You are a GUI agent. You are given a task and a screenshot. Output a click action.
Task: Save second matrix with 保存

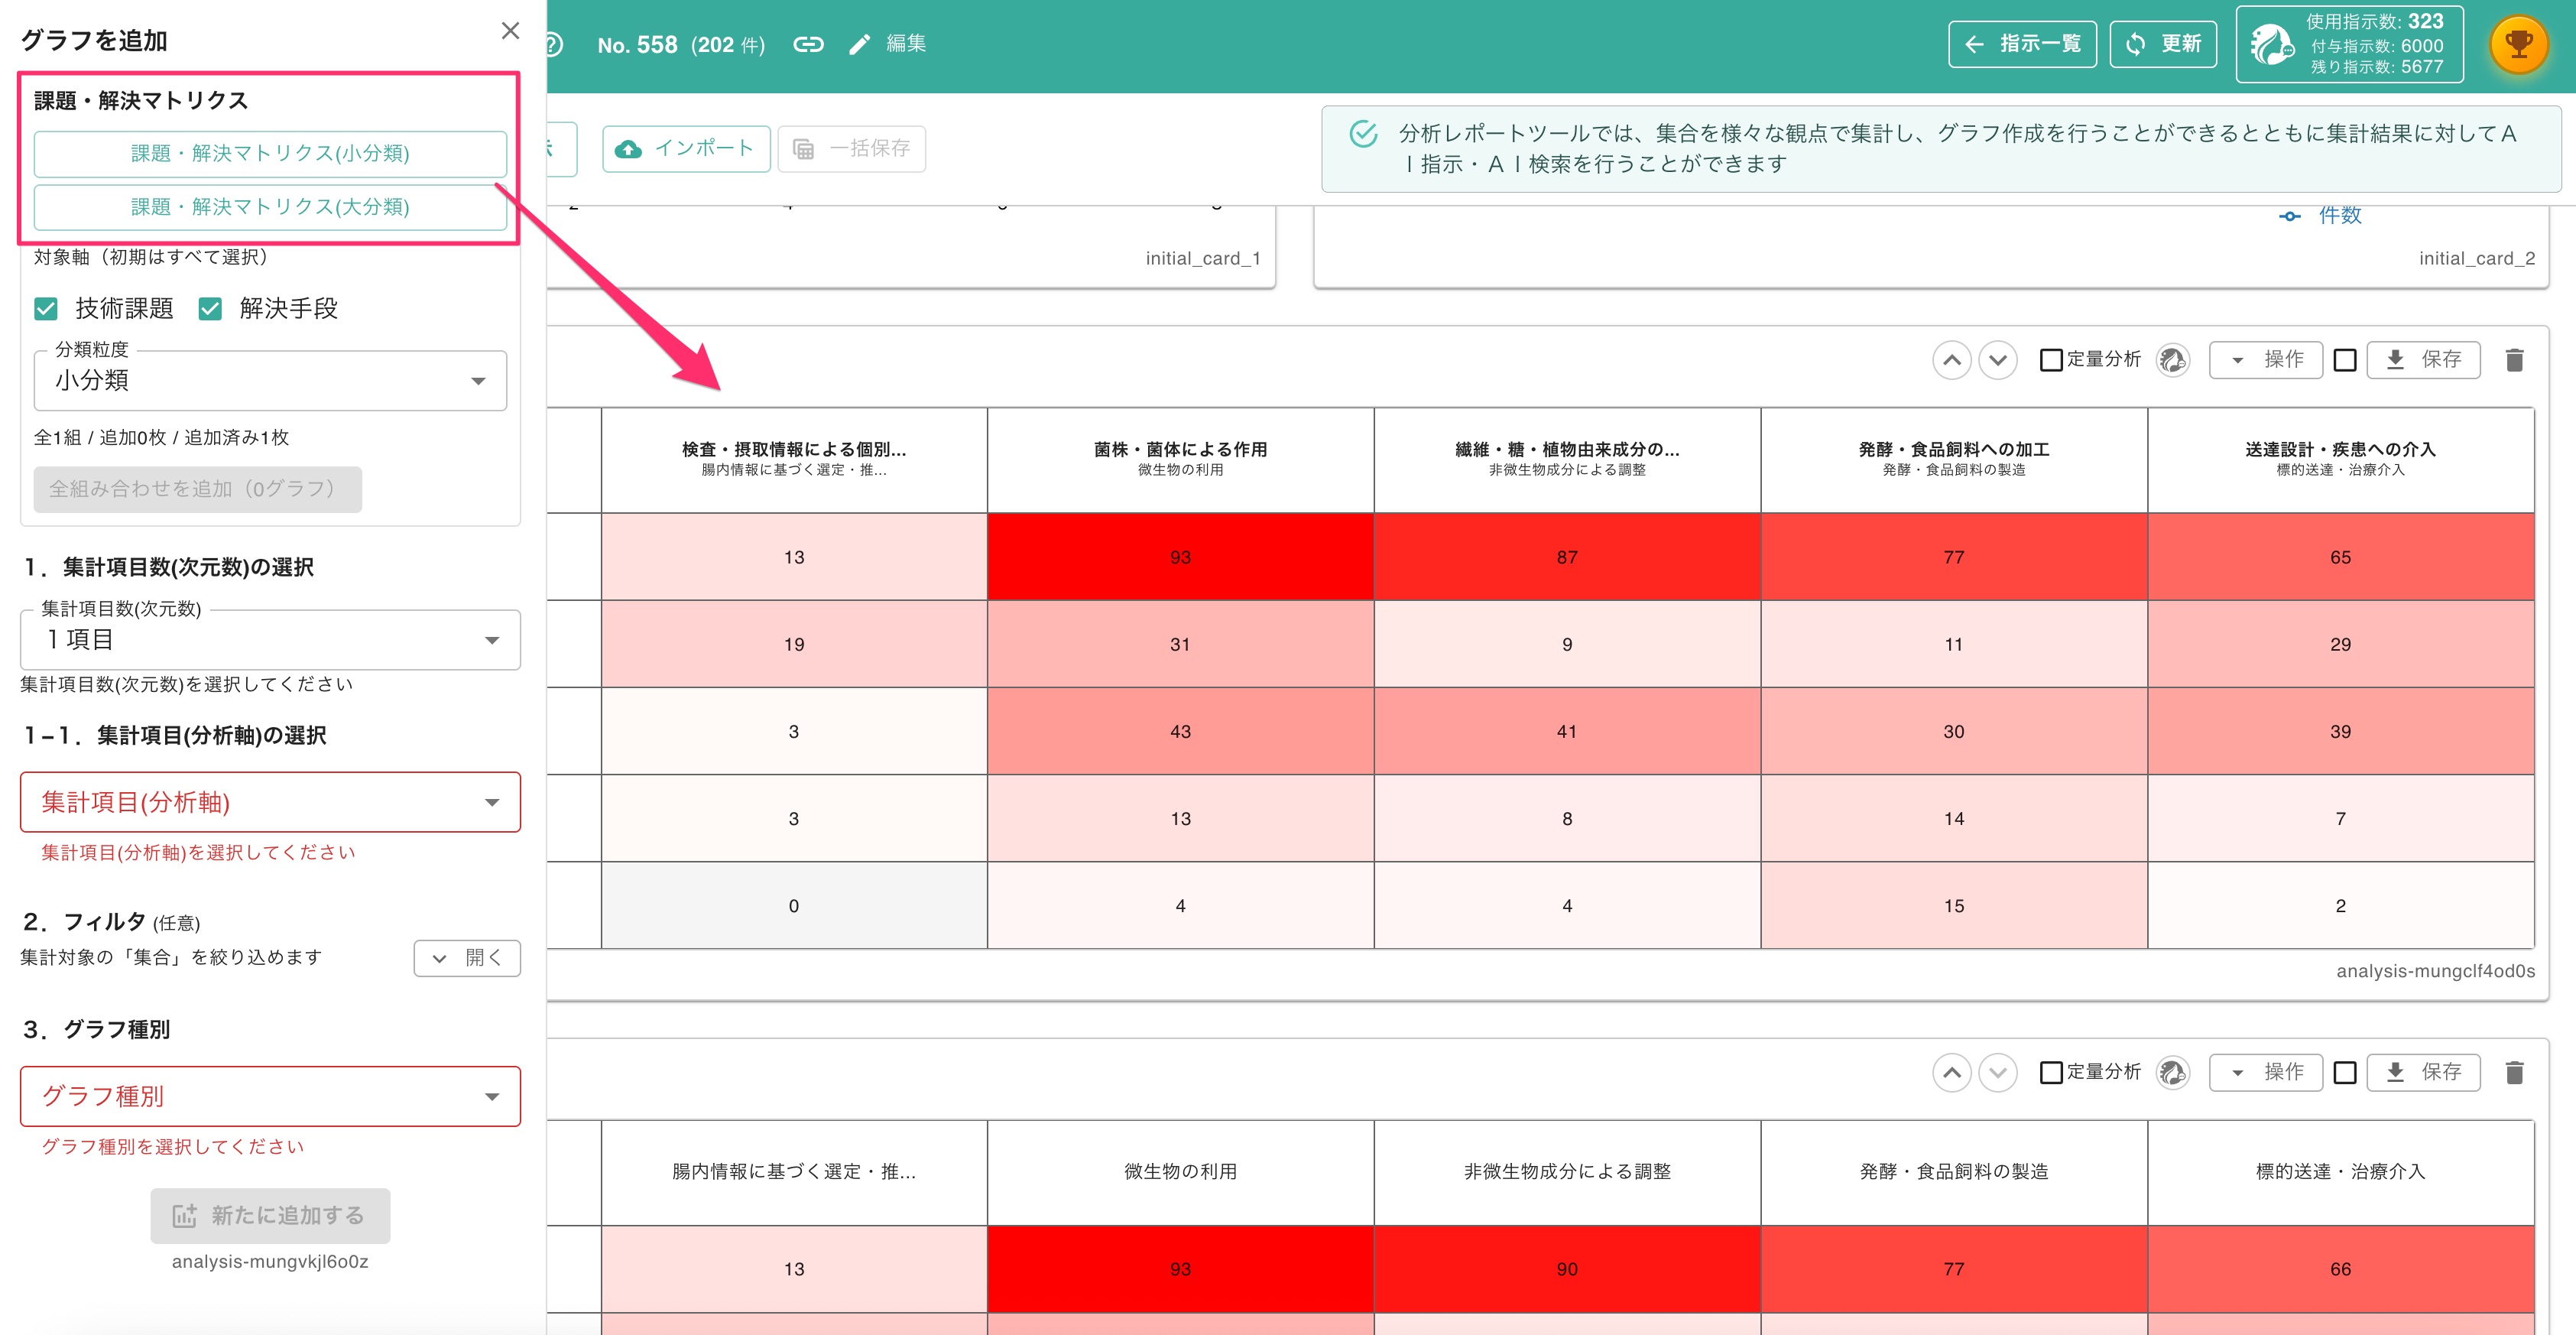(2423, 1073)
